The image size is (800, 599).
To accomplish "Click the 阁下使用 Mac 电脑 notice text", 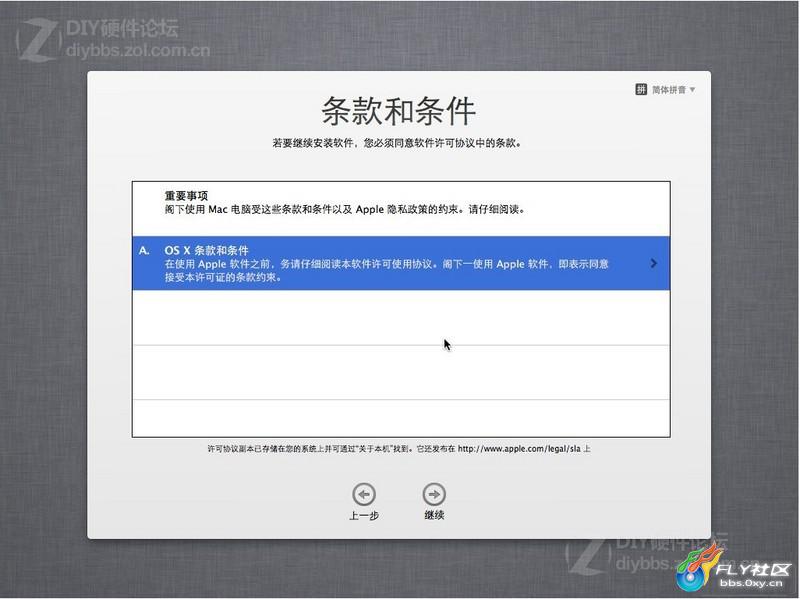I will click(345, 209).
